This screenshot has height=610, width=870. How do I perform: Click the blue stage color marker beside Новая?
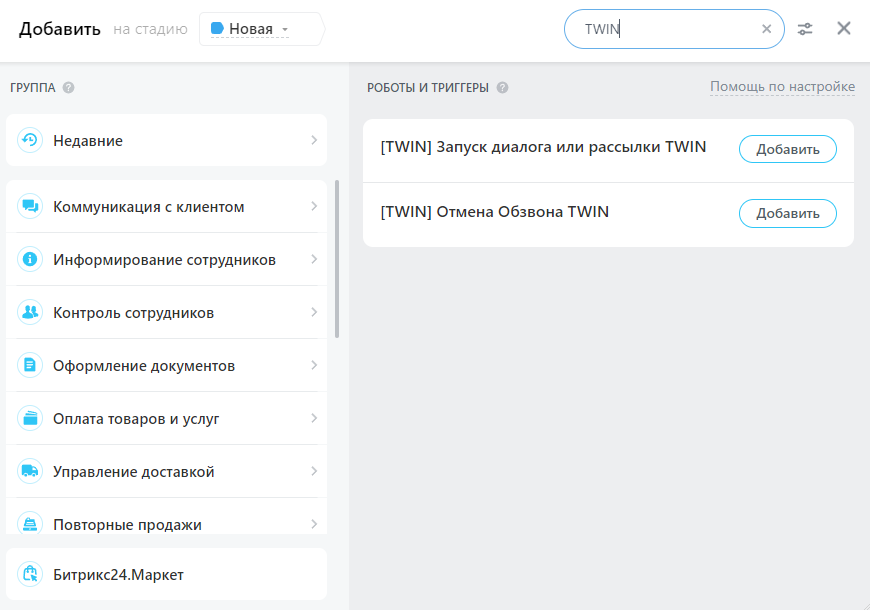coord(218,28)
